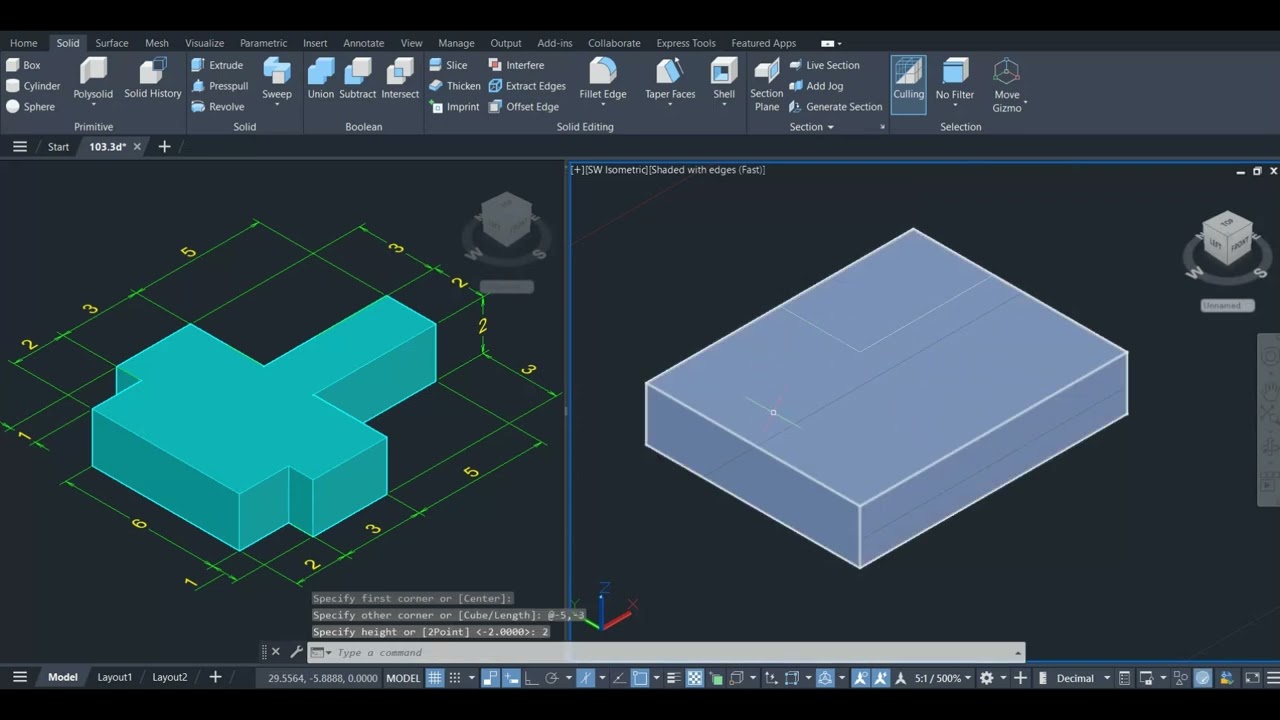
Task: Add a new drawing tab
Action: [x=165, y=147]
